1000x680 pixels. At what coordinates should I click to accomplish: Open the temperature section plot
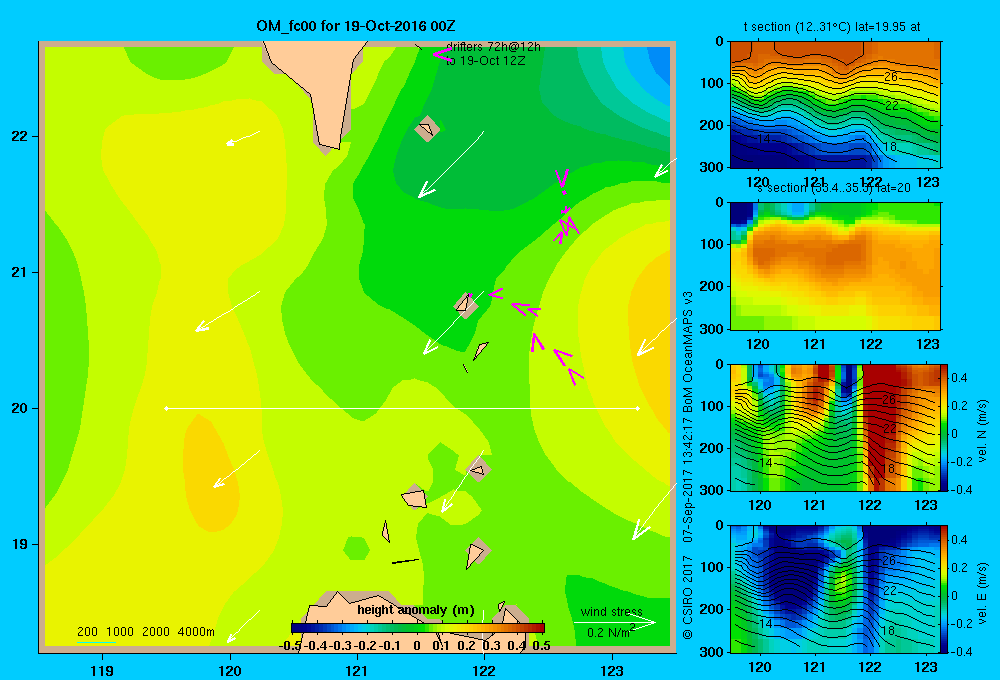click(835, 105)
